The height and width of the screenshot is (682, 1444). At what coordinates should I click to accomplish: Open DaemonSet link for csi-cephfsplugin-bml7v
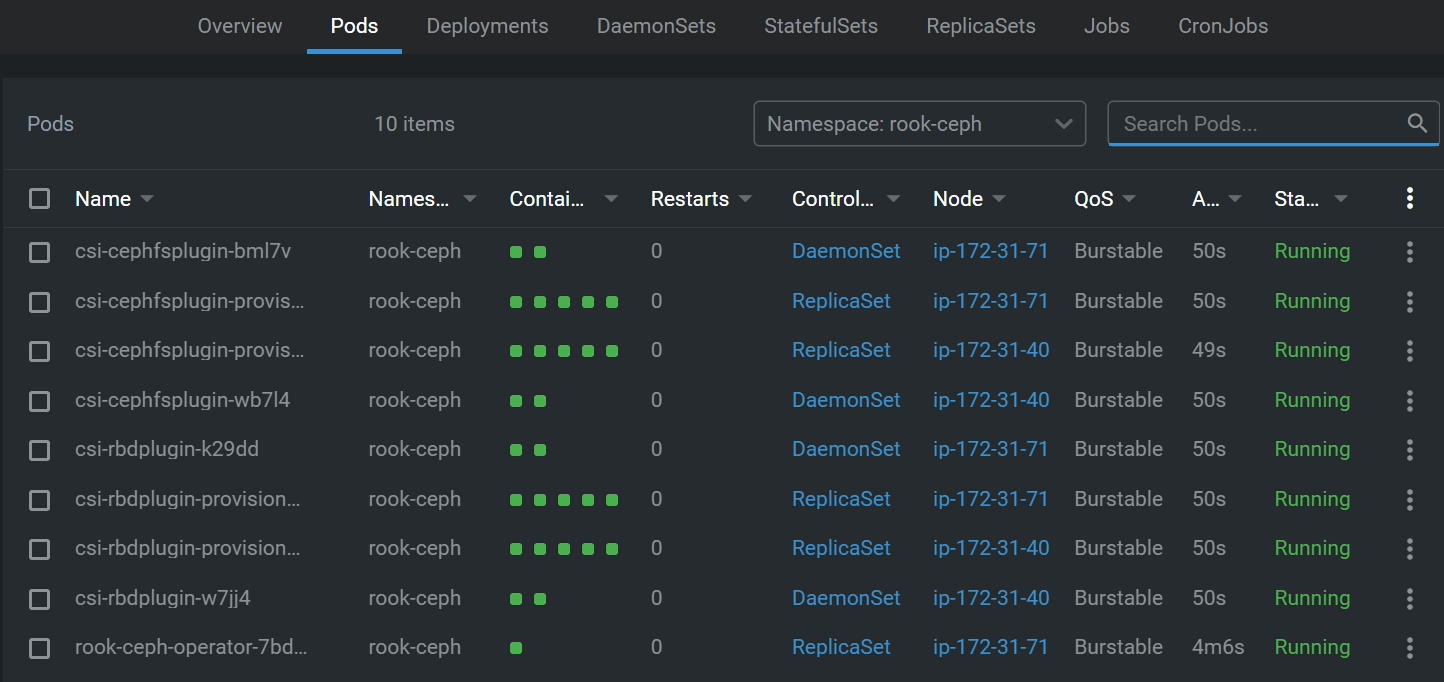click(x=846, y=252)
